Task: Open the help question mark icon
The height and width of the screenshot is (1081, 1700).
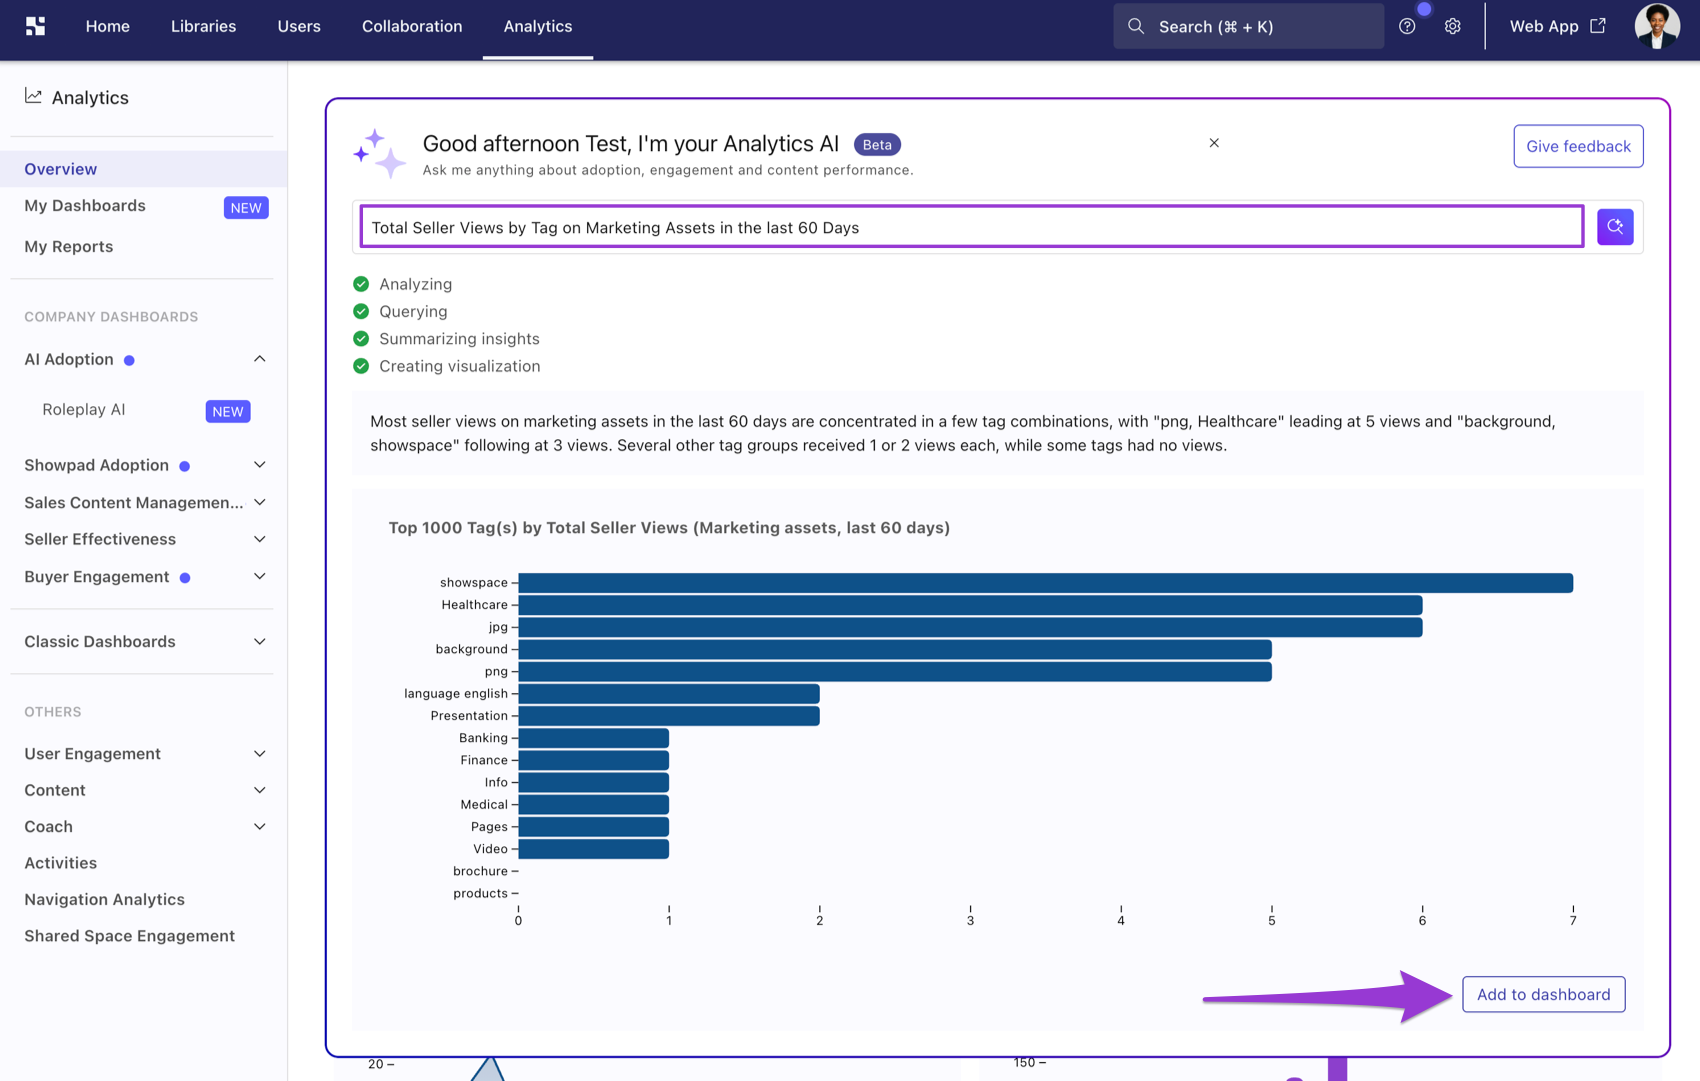Action: [1407, 27]
